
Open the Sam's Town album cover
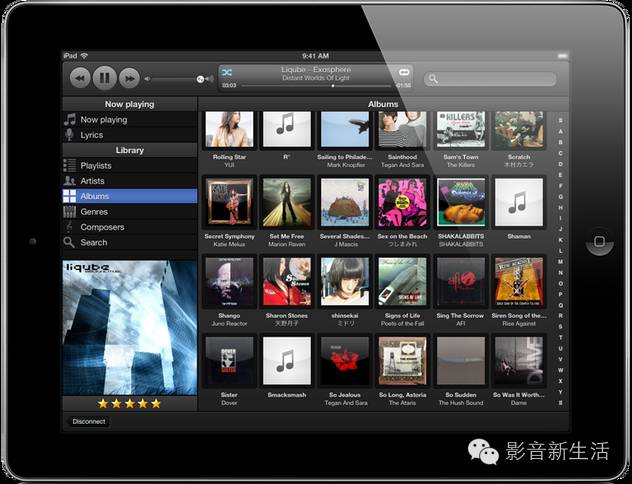coord(461,129)
